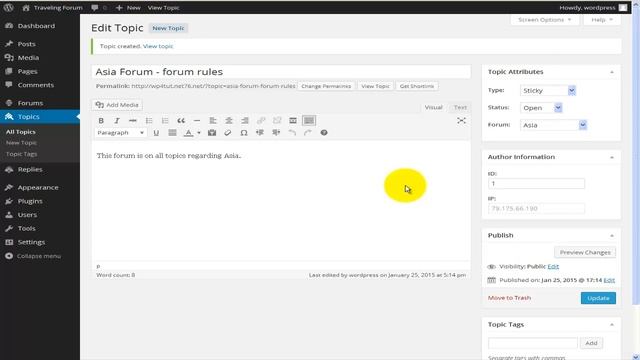Justify the text alignment
The width and height of the screenshot is (640, 360).
[x=172, y=133]
